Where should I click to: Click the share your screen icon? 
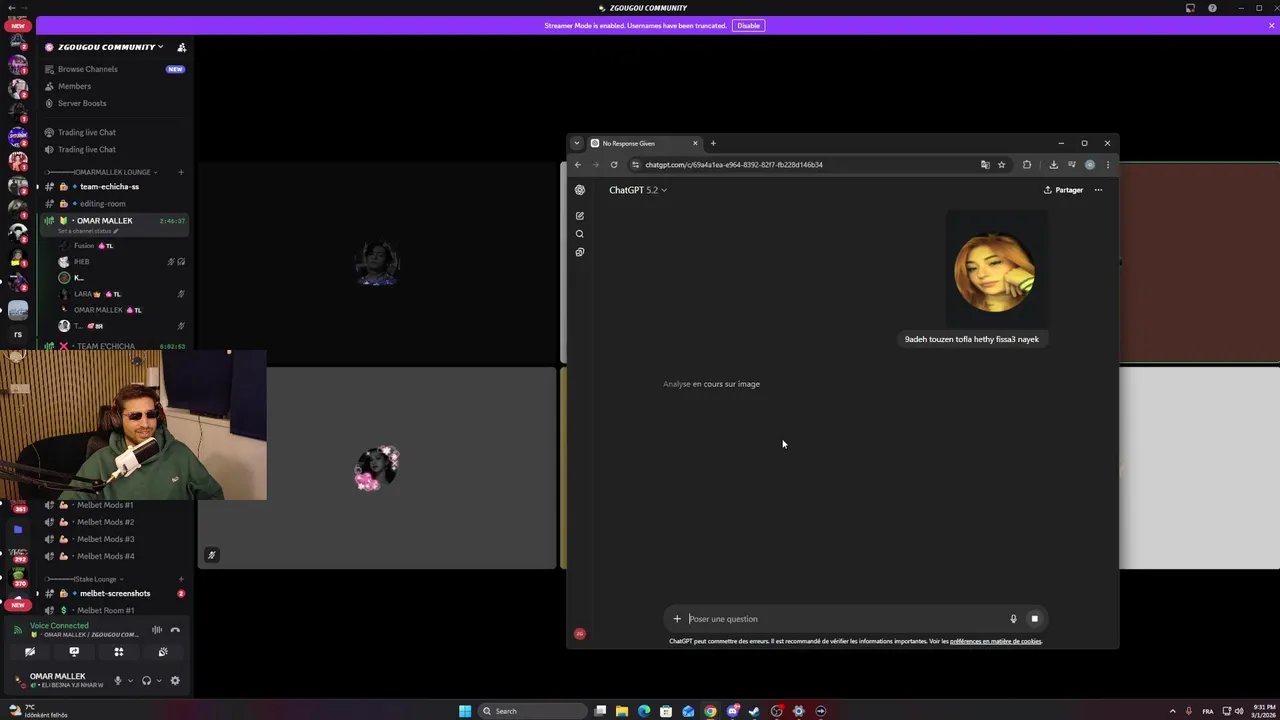point(74,652)
